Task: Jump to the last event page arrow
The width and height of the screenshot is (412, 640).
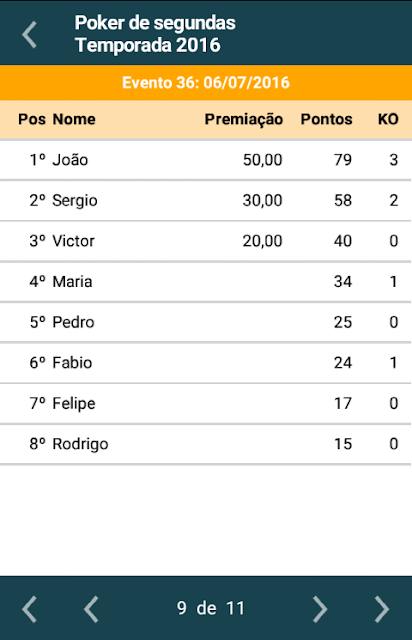Action: 382,609
